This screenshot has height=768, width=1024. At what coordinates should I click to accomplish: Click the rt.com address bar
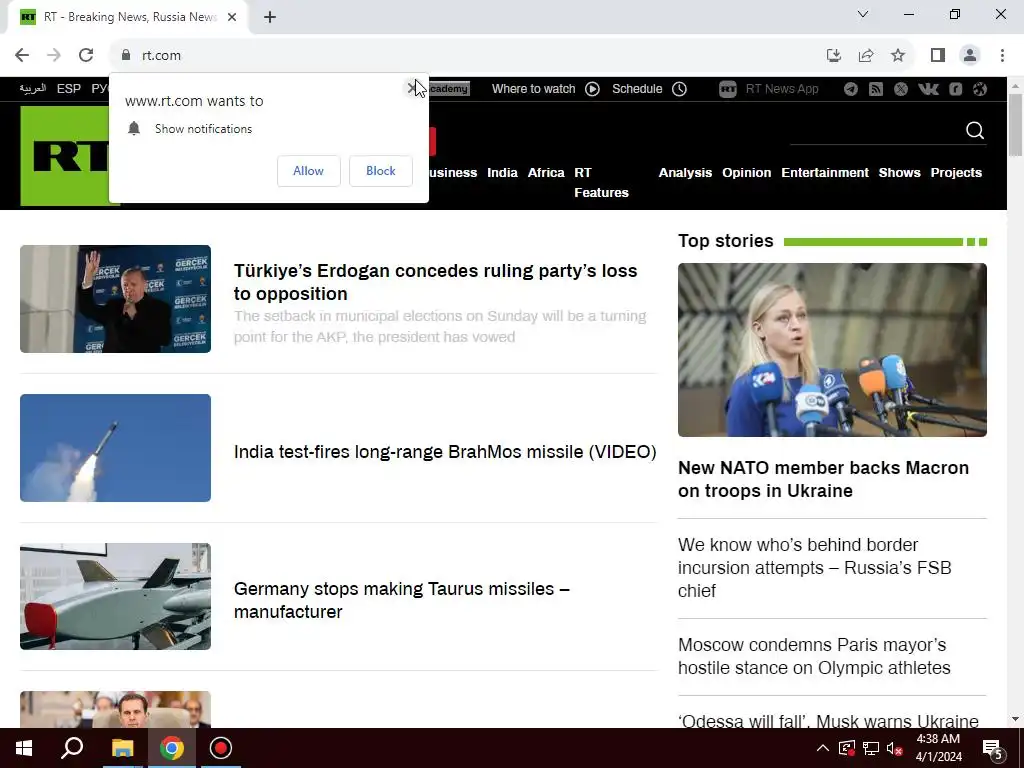470,55
